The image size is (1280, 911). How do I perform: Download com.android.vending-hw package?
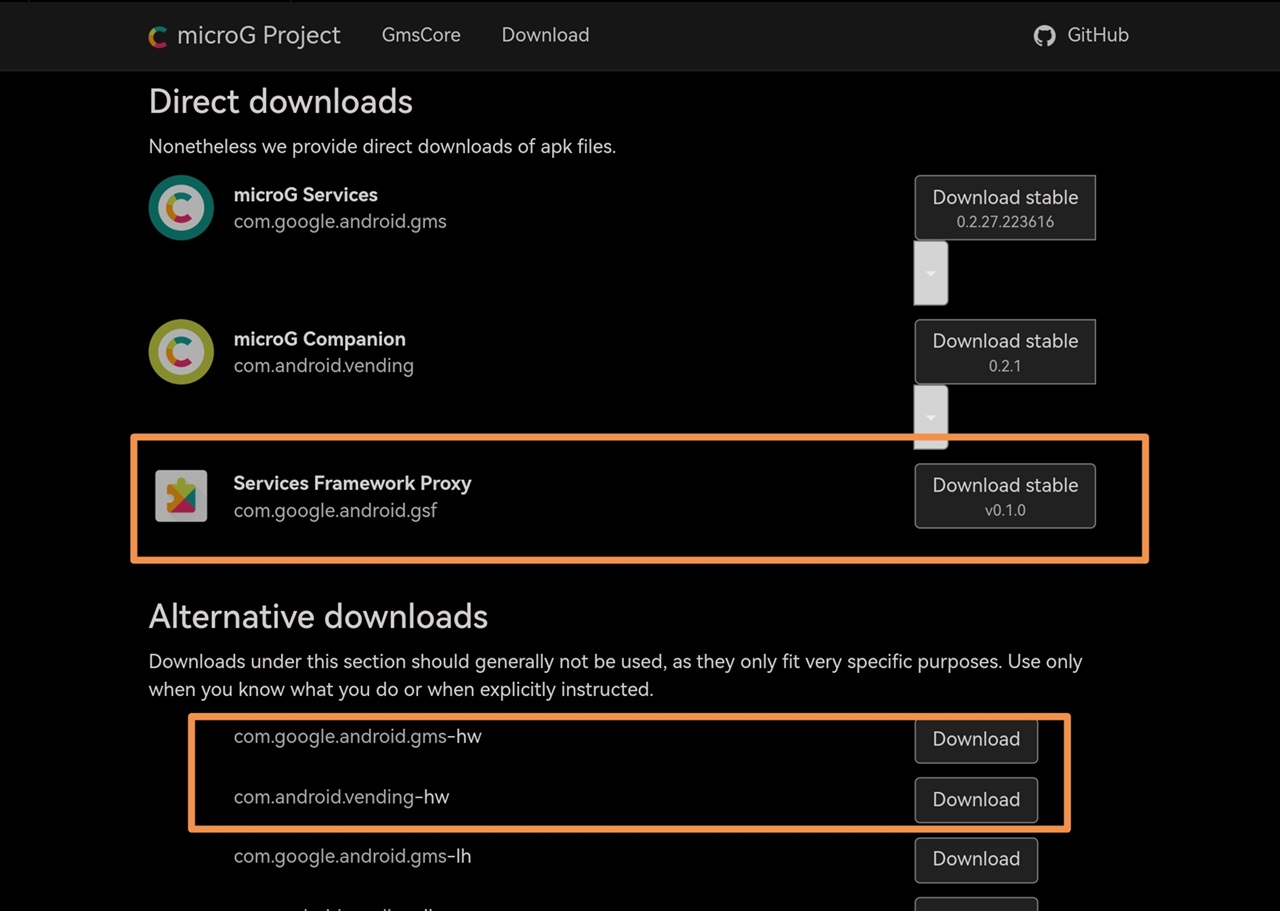tap(976, 800)
